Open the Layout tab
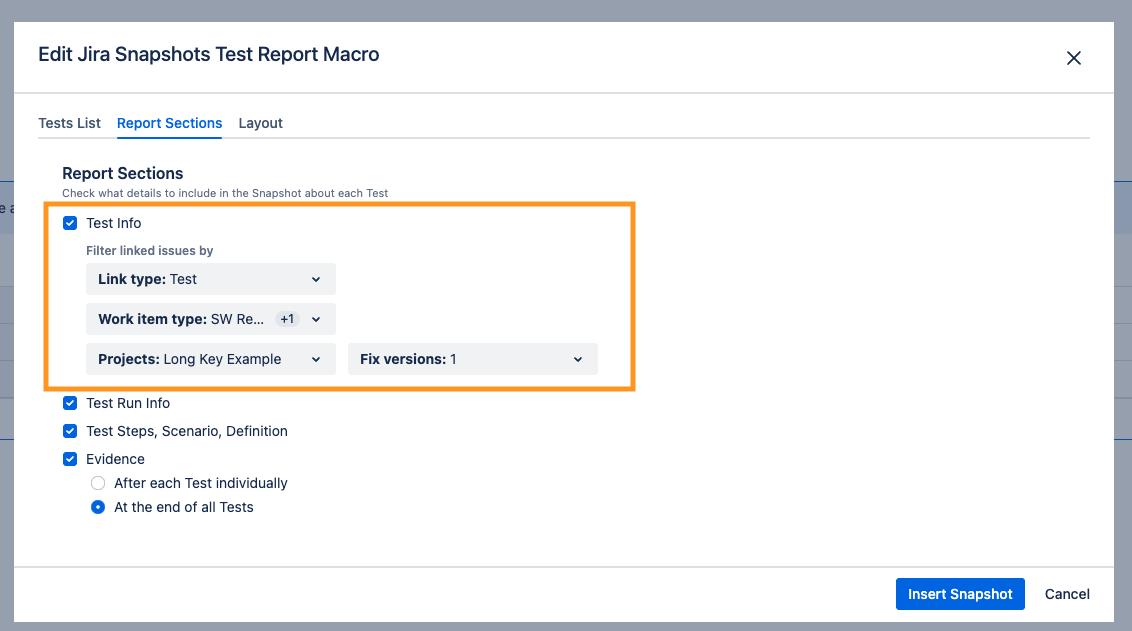 point(261,123)
